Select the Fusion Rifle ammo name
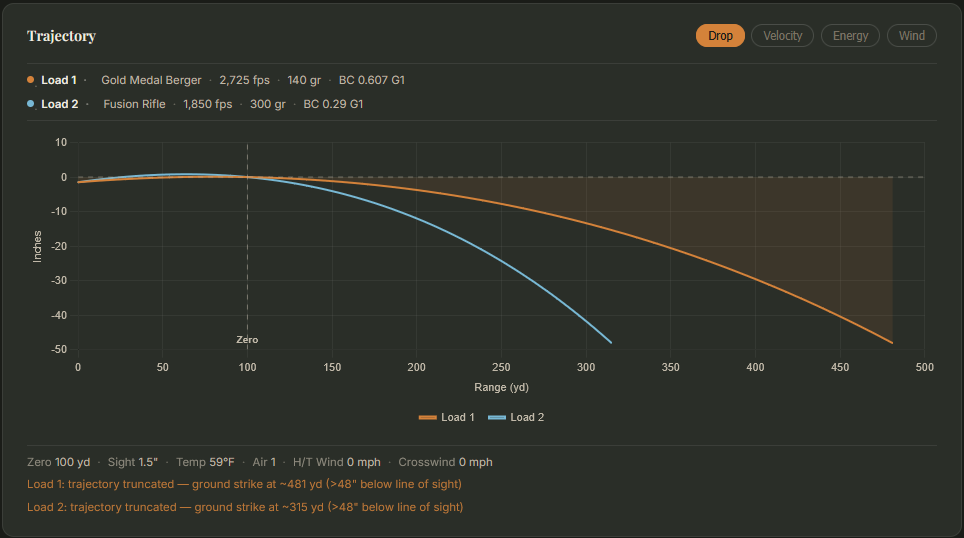Viewport: 964px width, 538px height. coord(134,105)
